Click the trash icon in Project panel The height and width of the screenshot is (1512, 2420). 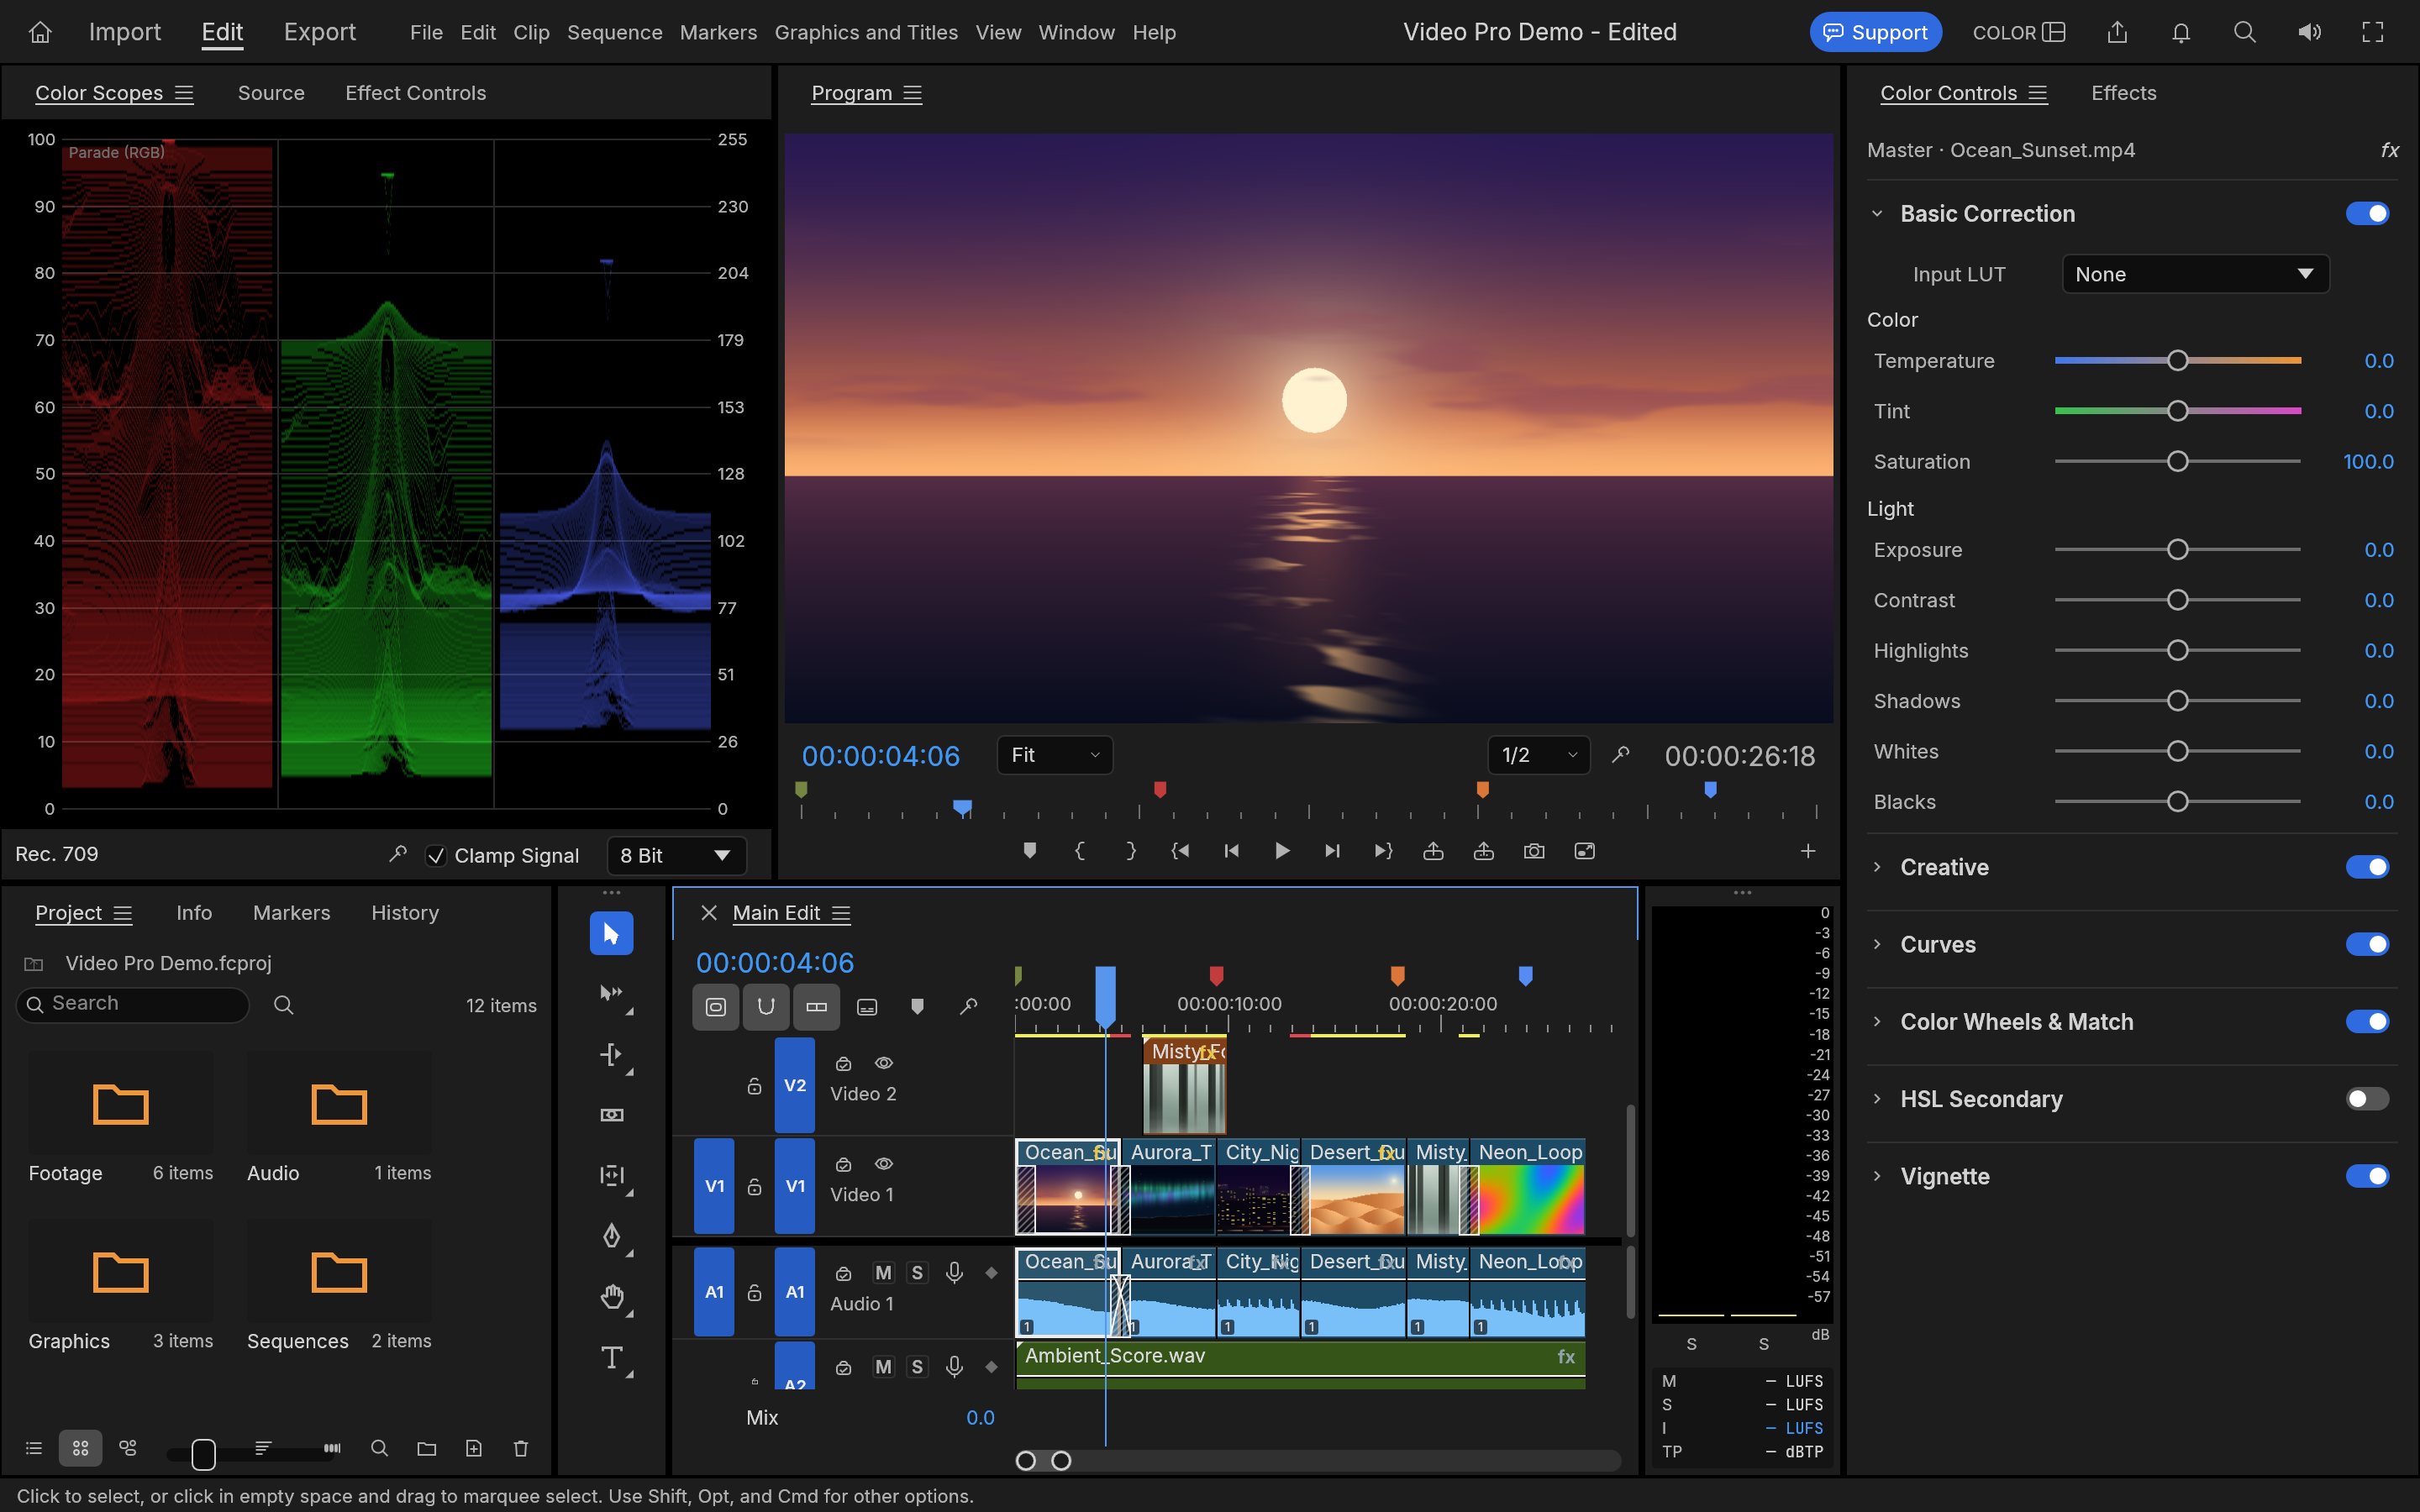click(x=521, y=1448)
